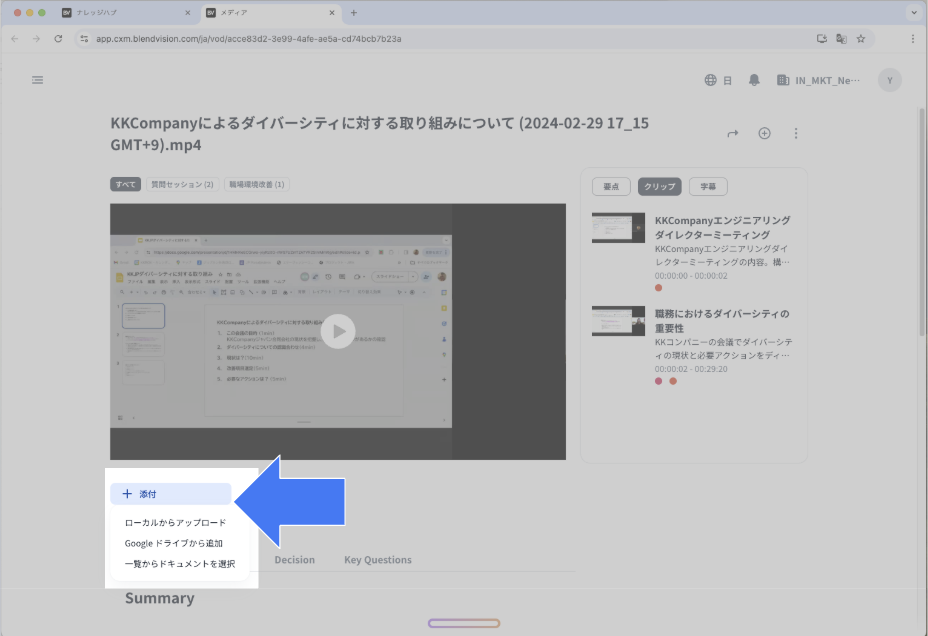The height and width of the screenshot is (636, 928).
Task: Open the IN_MKT_Ne organization switcher
Action: [818, 80]
